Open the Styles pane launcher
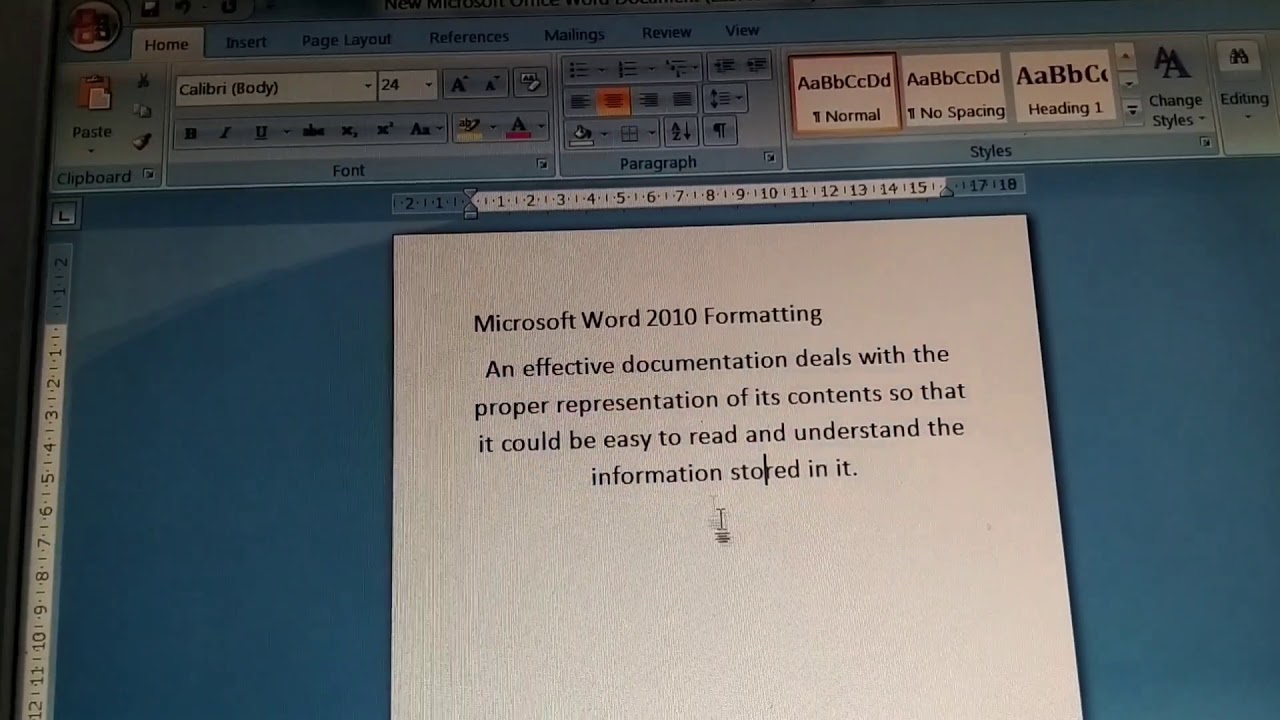 tap(1205, 143)
